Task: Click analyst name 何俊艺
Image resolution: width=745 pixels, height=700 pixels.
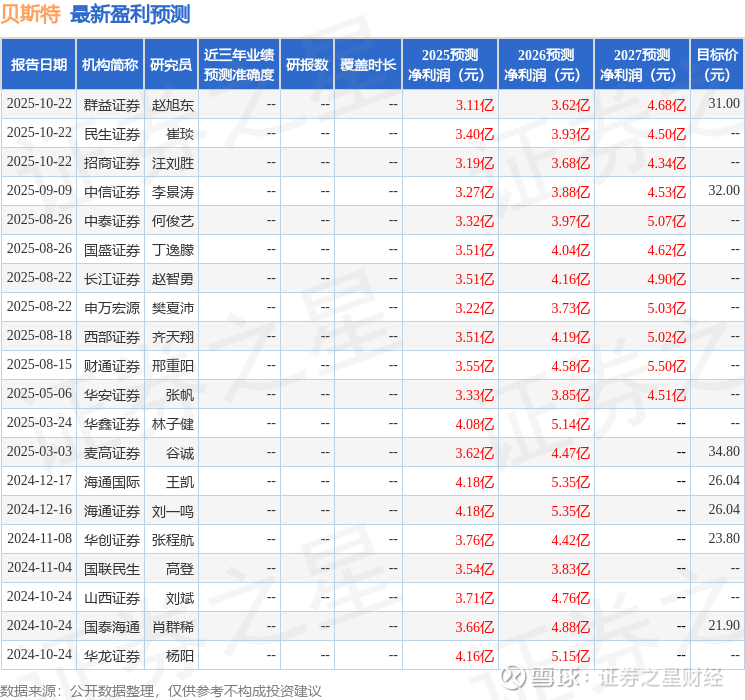Action: pos(173,221)
